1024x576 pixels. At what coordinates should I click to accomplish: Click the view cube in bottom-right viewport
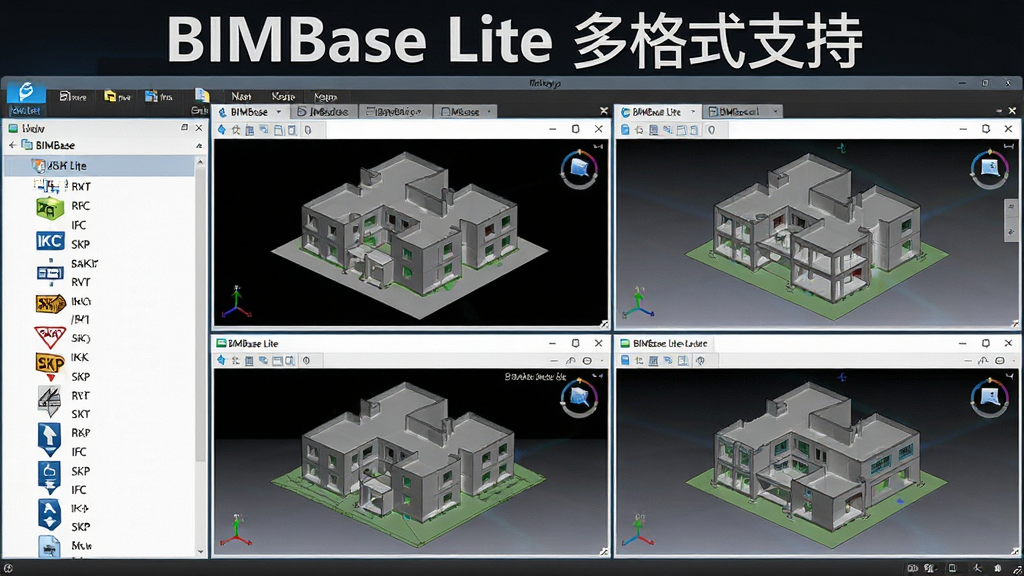pos(989,397)
